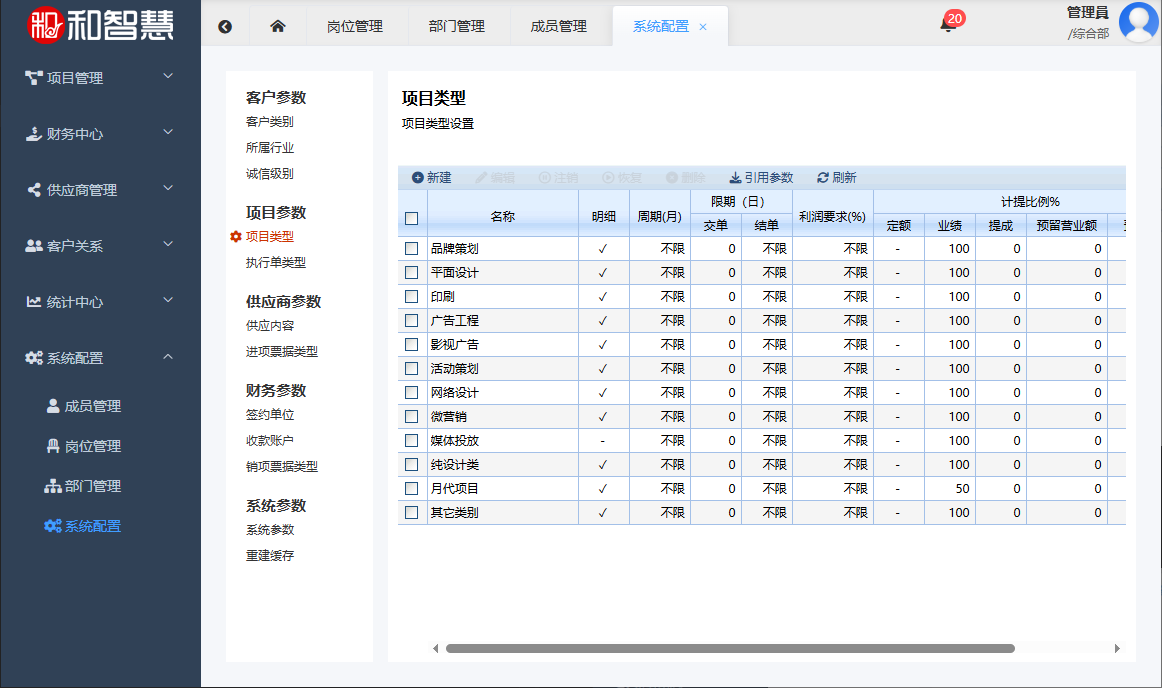
Task: Click the 财务中心 sidebar icon
Action: coord(33,134)
